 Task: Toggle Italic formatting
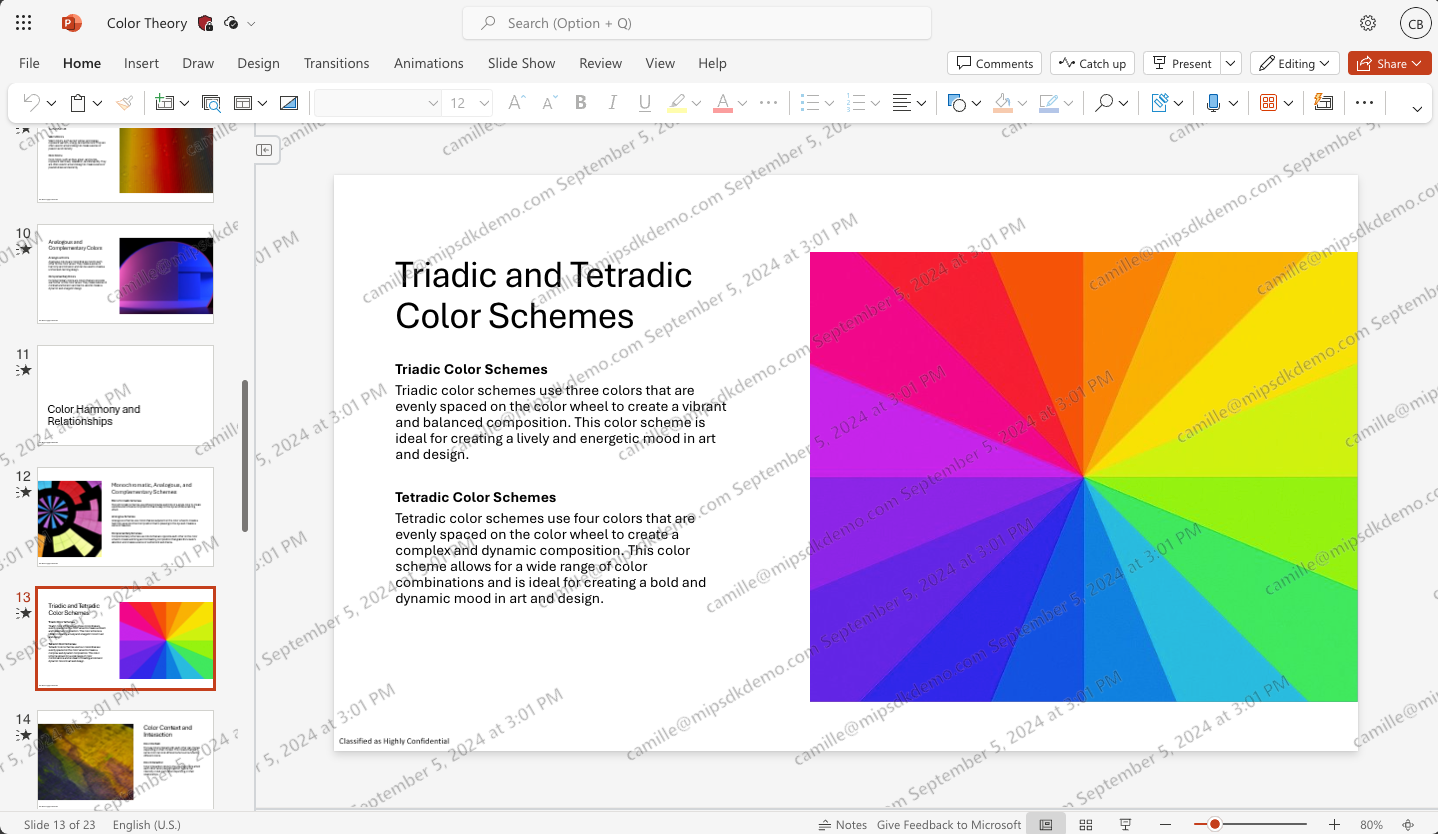[612, 102]
